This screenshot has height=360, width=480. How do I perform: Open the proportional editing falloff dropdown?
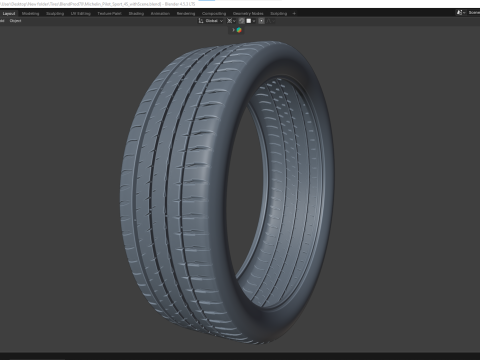pos(271,21)
